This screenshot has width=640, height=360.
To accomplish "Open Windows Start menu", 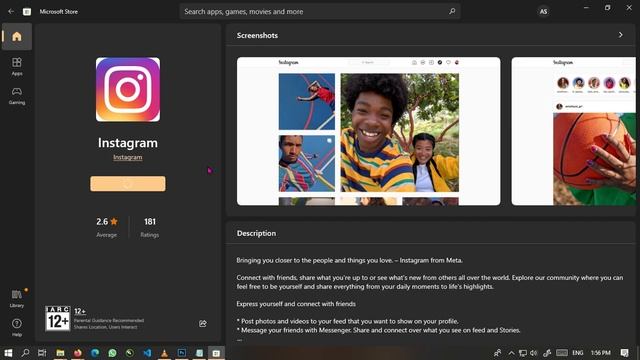I will coord(8,353).
